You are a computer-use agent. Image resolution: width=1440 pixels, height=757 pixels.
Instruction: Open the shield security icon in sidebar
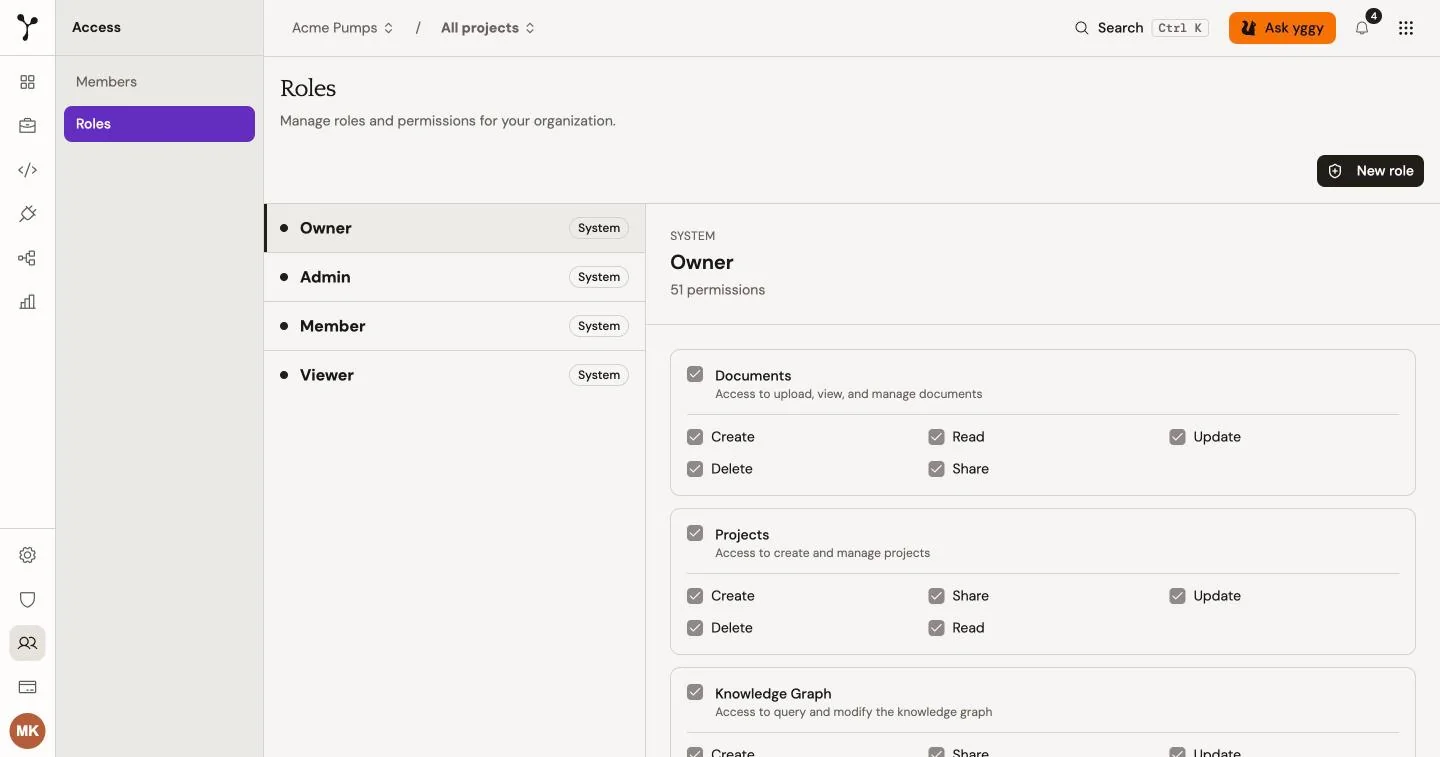28,599
